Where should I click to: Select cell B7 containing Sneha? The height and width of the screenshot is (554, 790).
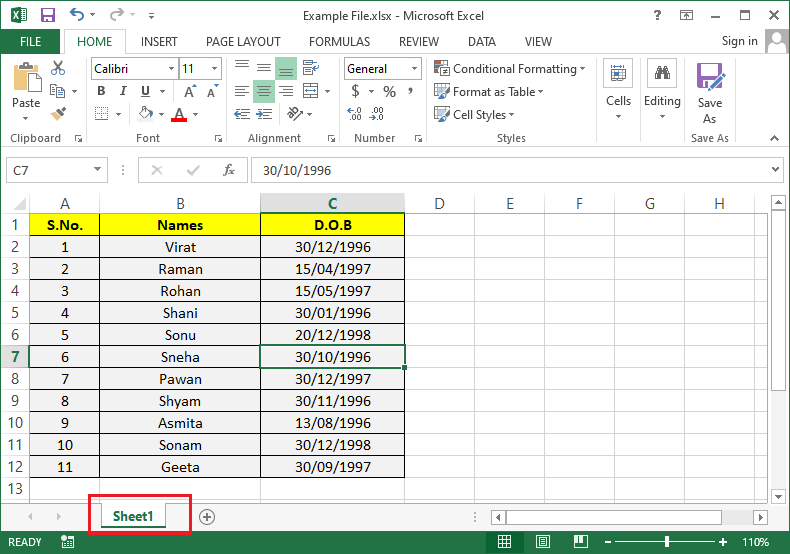coord(180,357)
